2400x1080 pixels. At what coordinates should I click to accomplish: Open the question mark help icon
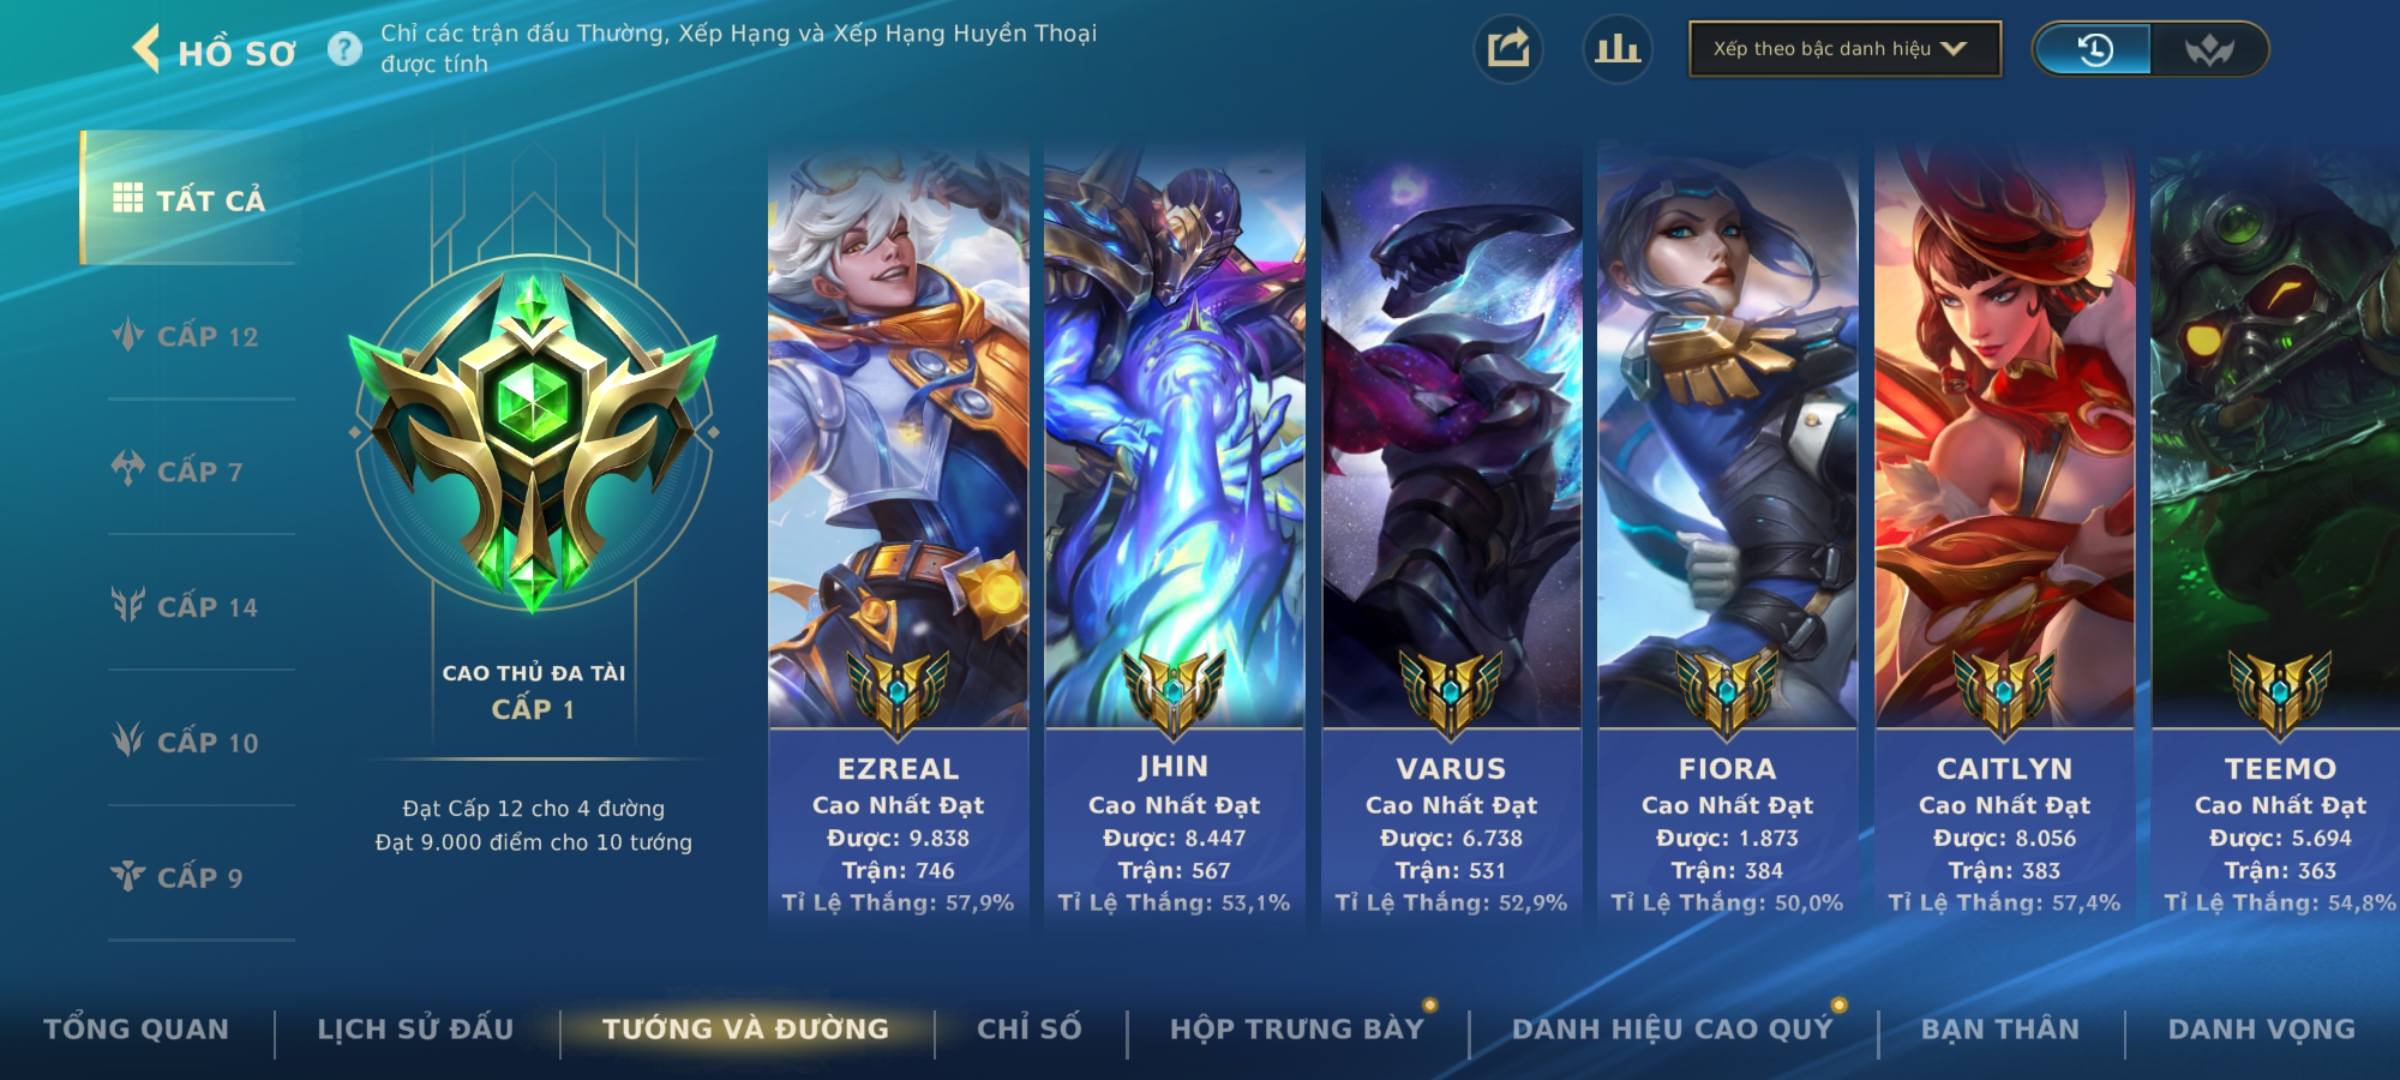(x=345, y=49)
